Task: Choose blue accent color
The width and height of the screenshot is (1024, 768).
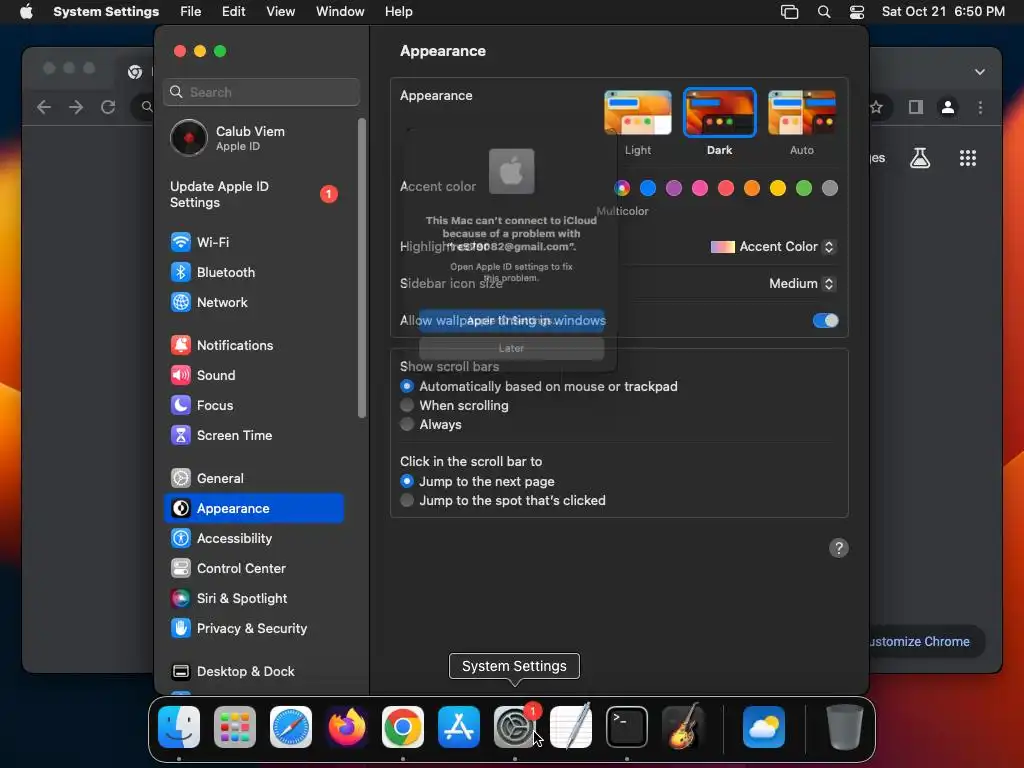Action: coord(648,189)
